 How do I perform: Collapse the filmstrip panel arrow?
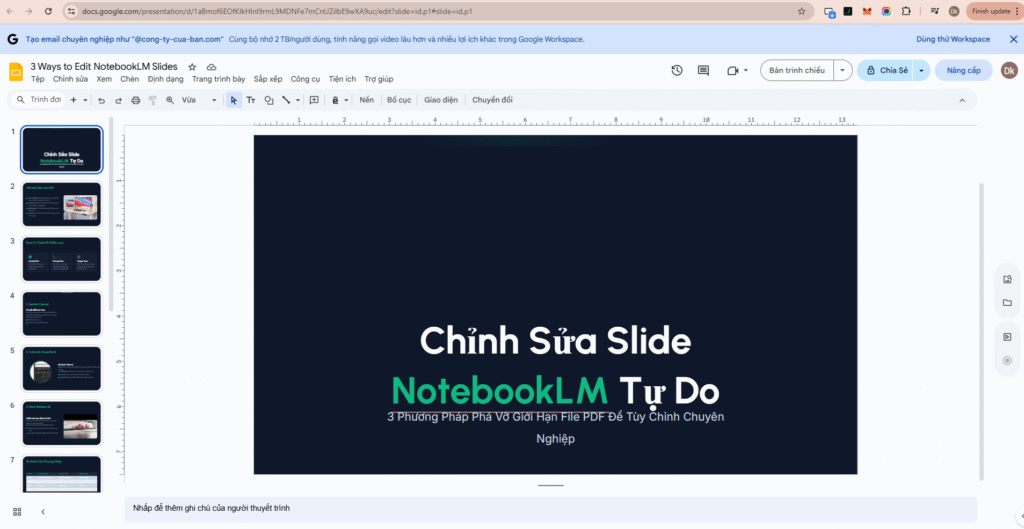43,511
